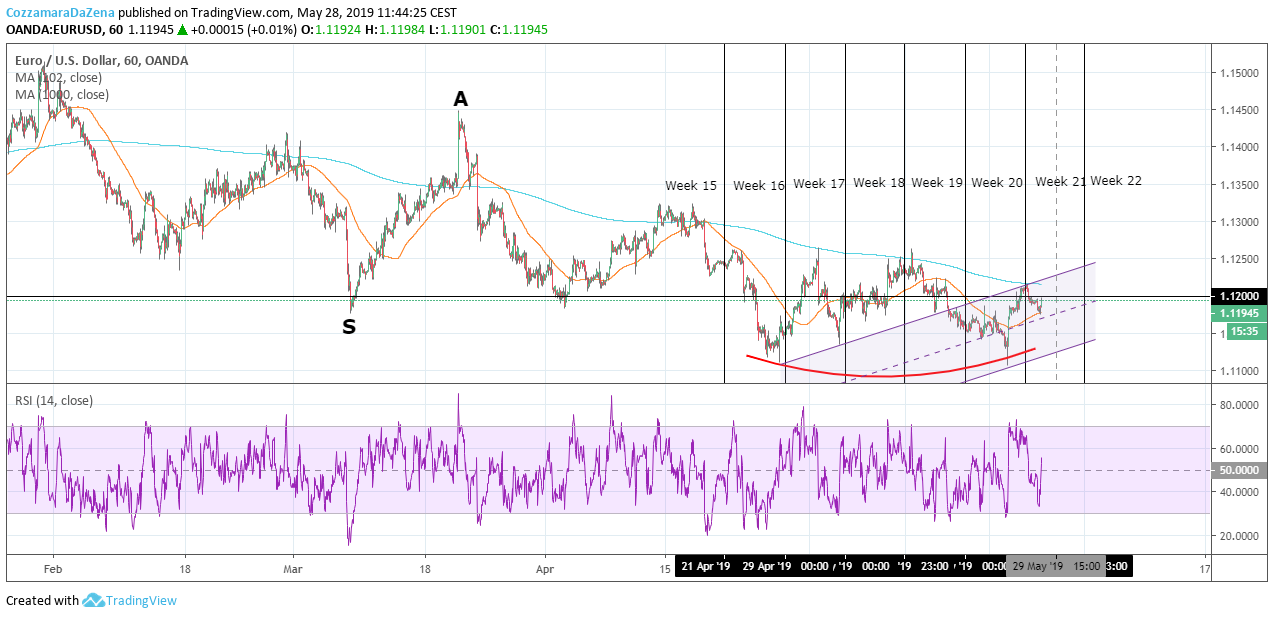Click the 80.0000 RSI axis label
Image resolution: width=1274 pixels, height=618 pixels.
click(x=1238, y=405)
